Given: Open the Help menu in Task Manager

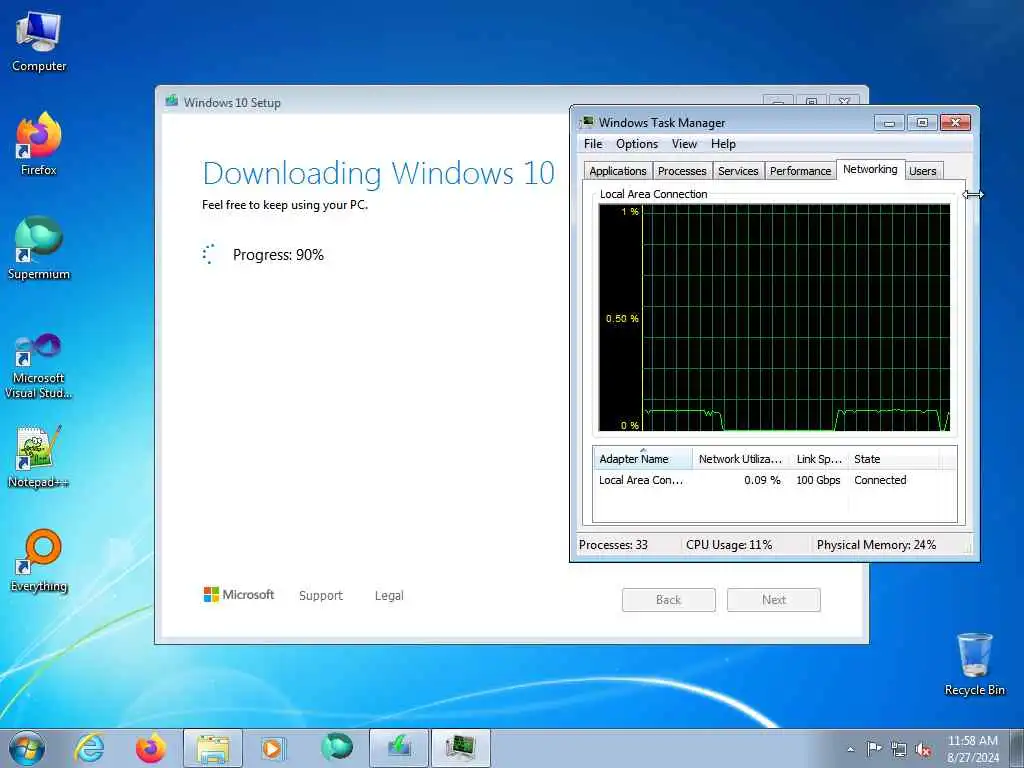Looking at the screenshot, I should click(x=723, y=144).
